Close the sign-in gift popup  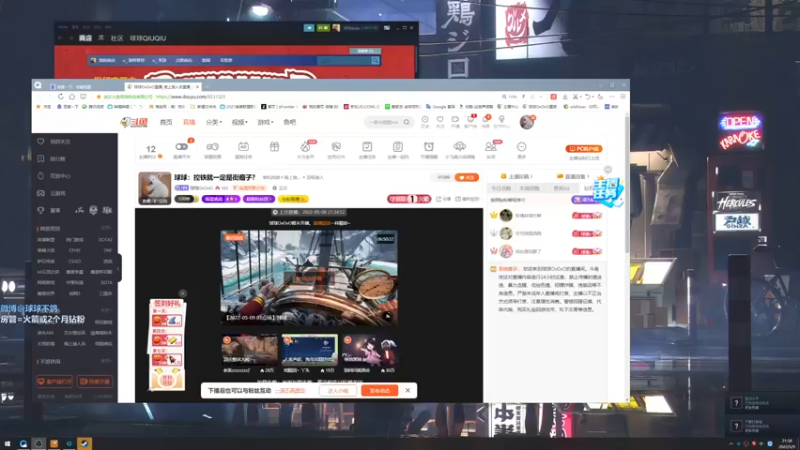[x=183, y=293]
